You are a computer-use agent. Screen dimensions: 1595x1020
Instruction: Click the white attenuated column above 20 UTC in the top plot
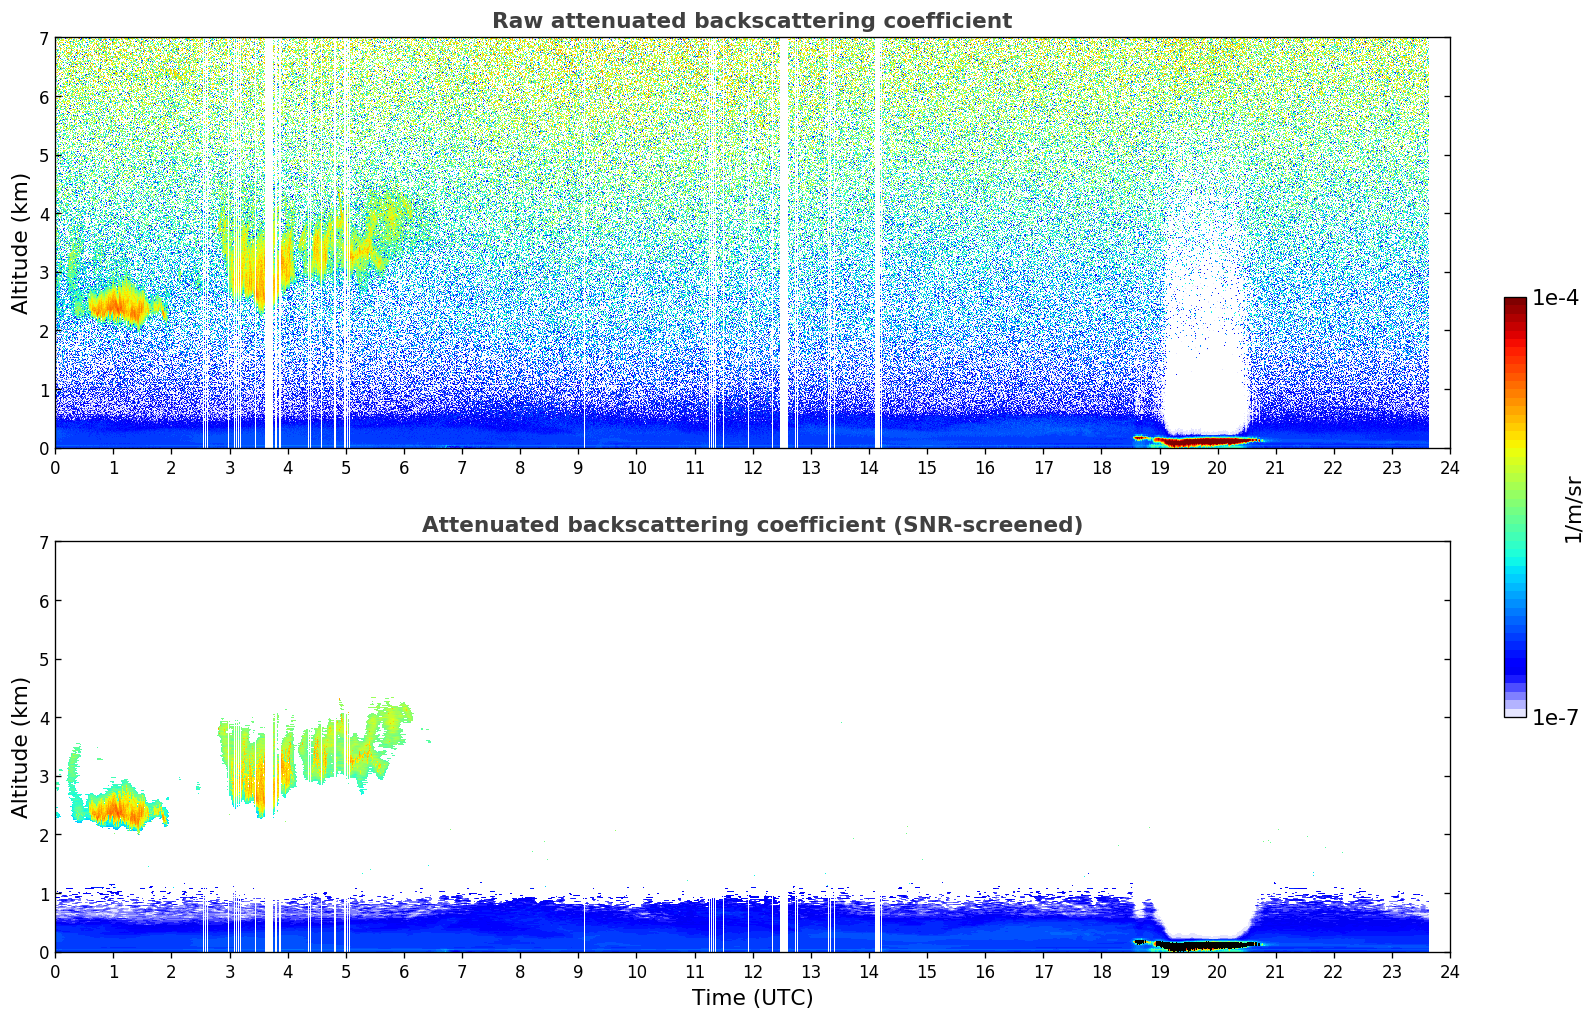pyautogui.click(x=1205, y=320)
